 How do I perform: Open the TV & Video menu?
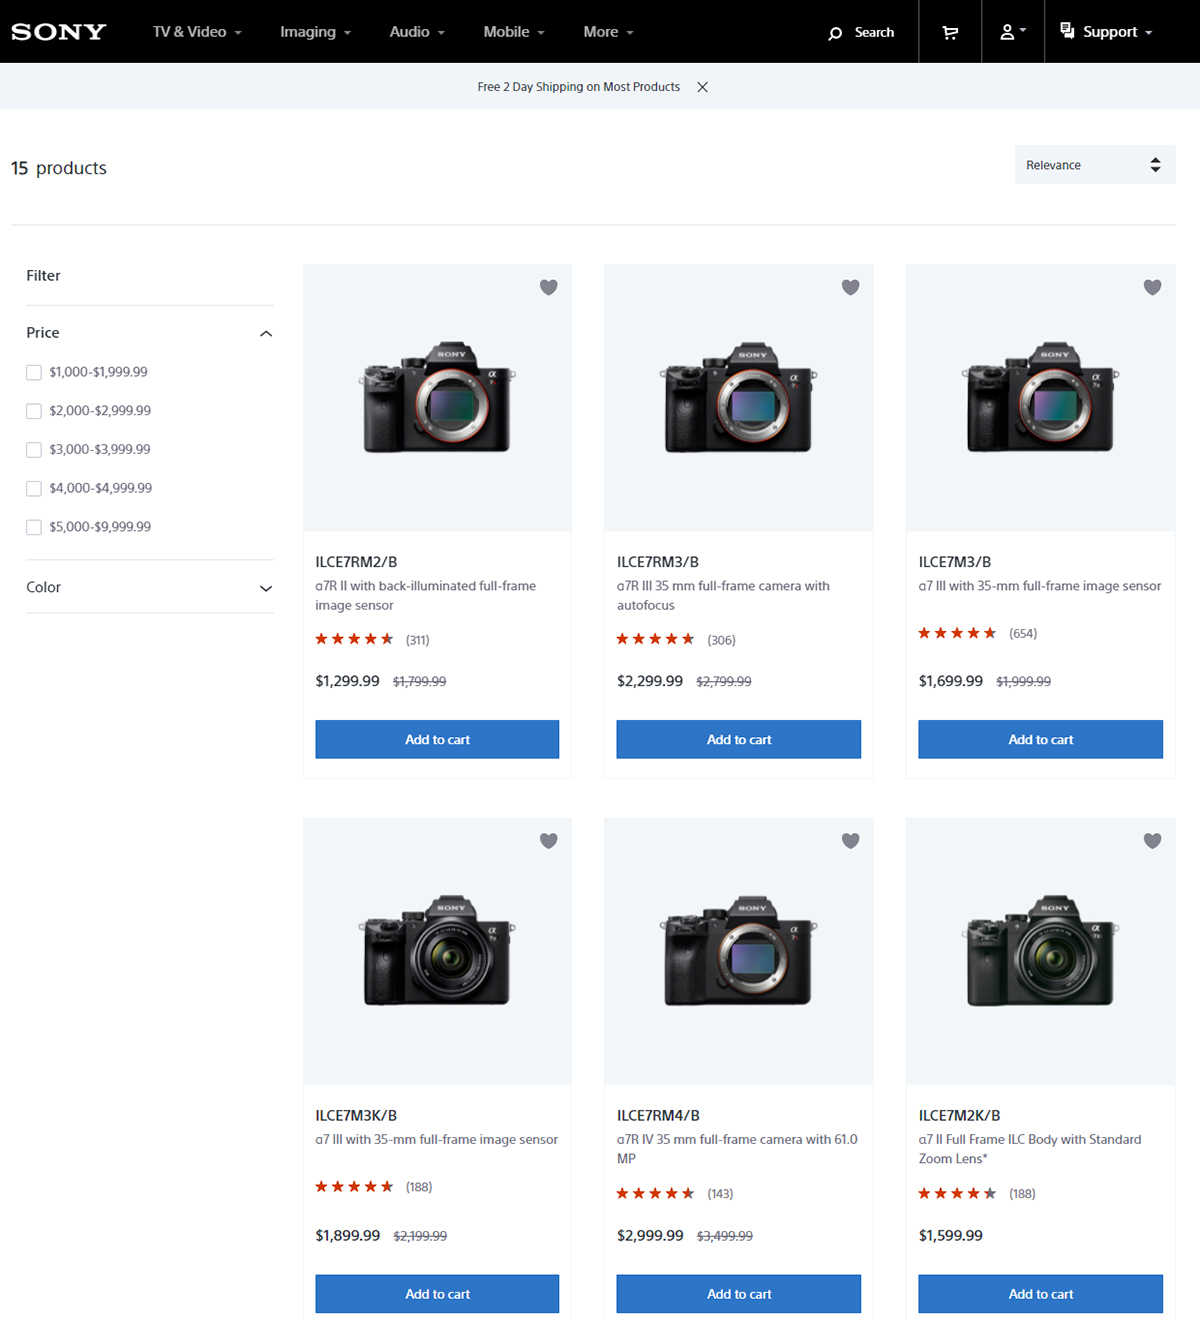(x=197, y=32)
